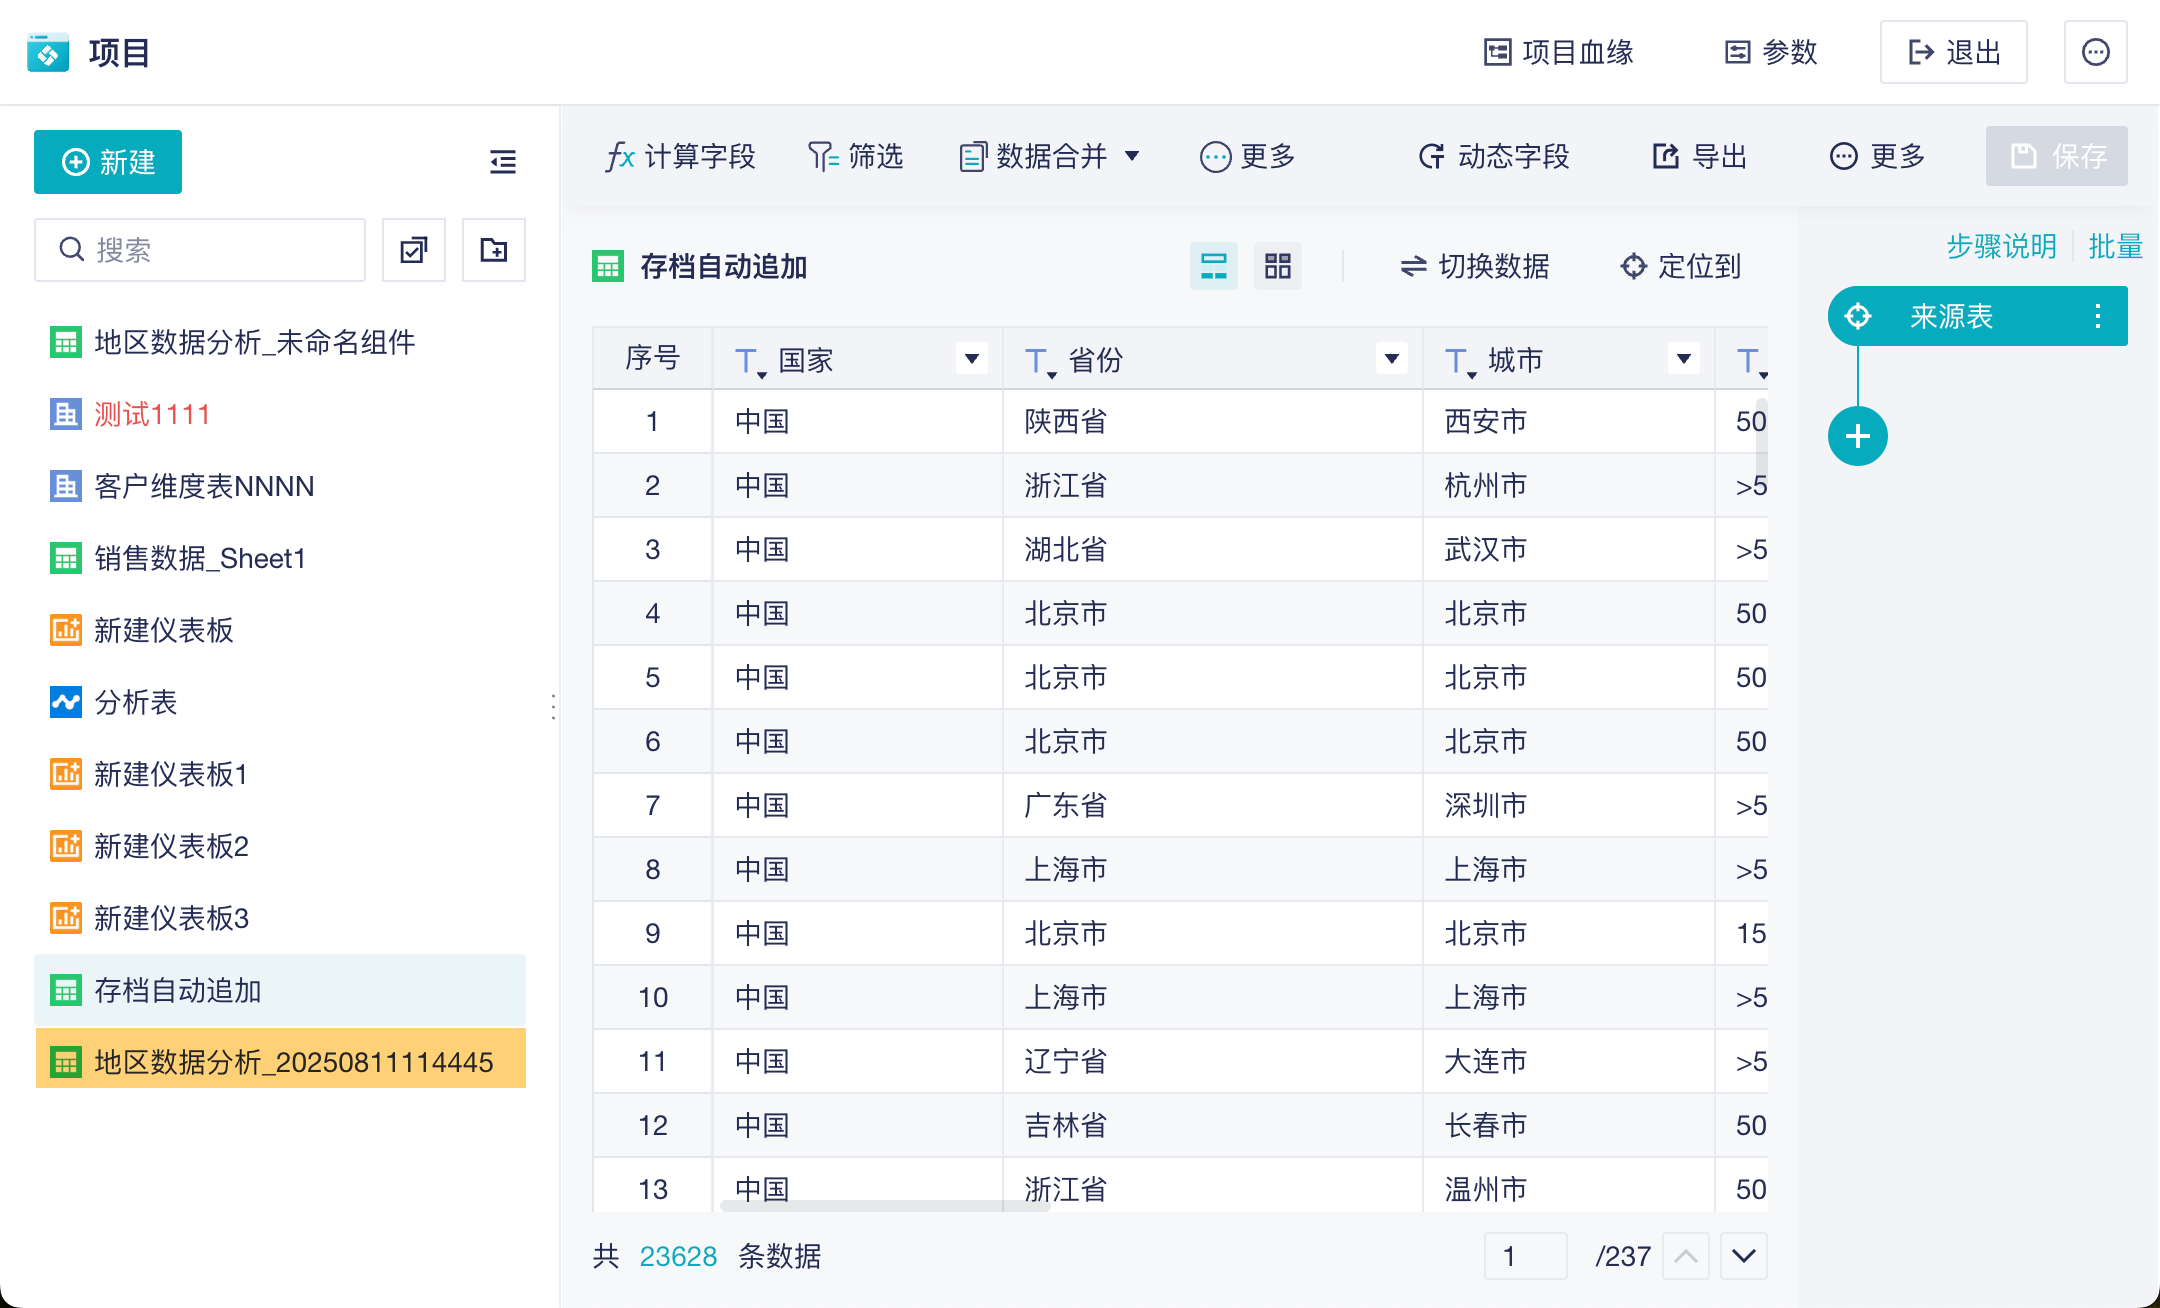Add a step with the plus circle
Image resolution: width=2160 pixels, height=1308 pixels.
1857,436
